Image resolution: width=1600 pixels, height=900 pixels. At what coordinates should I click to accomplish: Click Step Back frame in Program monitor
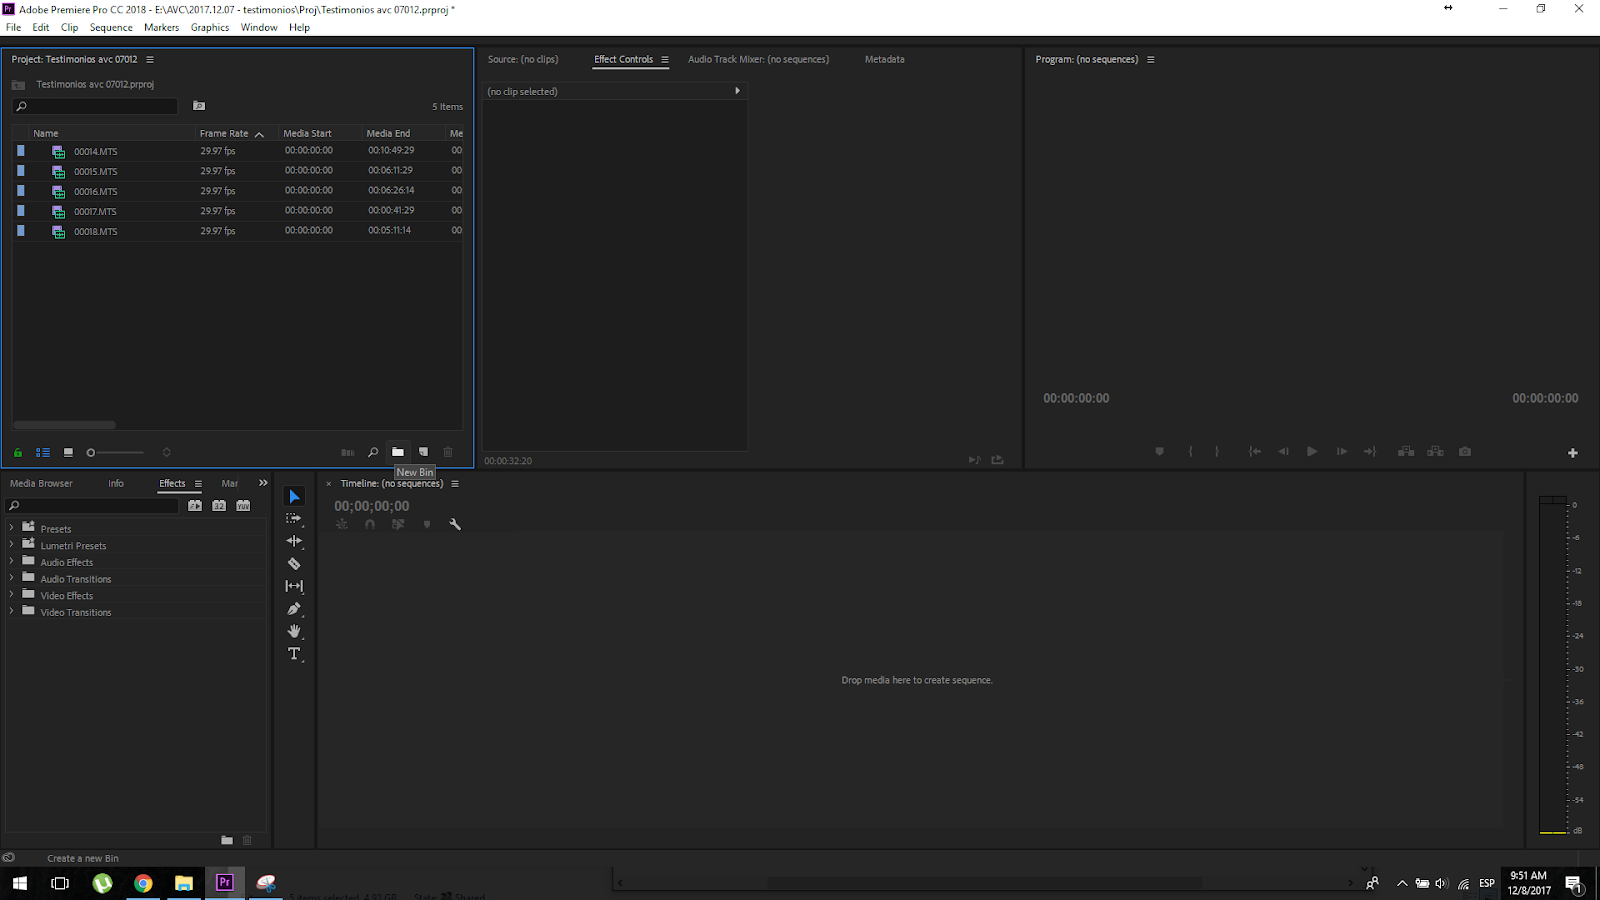1283,452
